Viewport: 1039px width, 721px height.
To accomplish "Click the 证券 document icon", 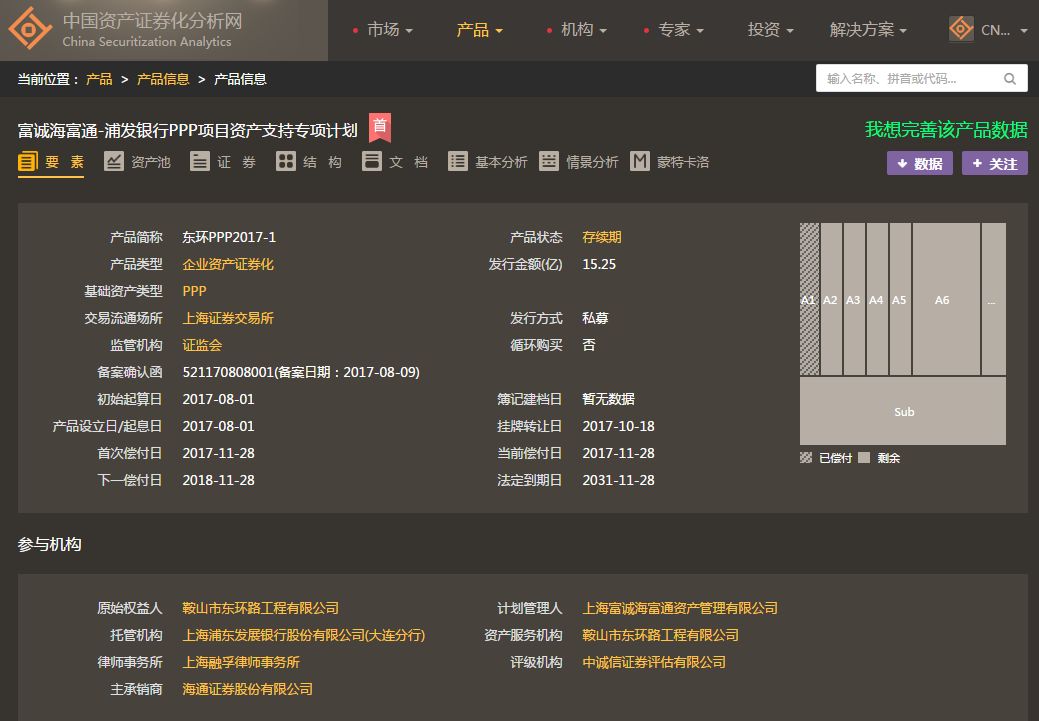I will 200,162.
